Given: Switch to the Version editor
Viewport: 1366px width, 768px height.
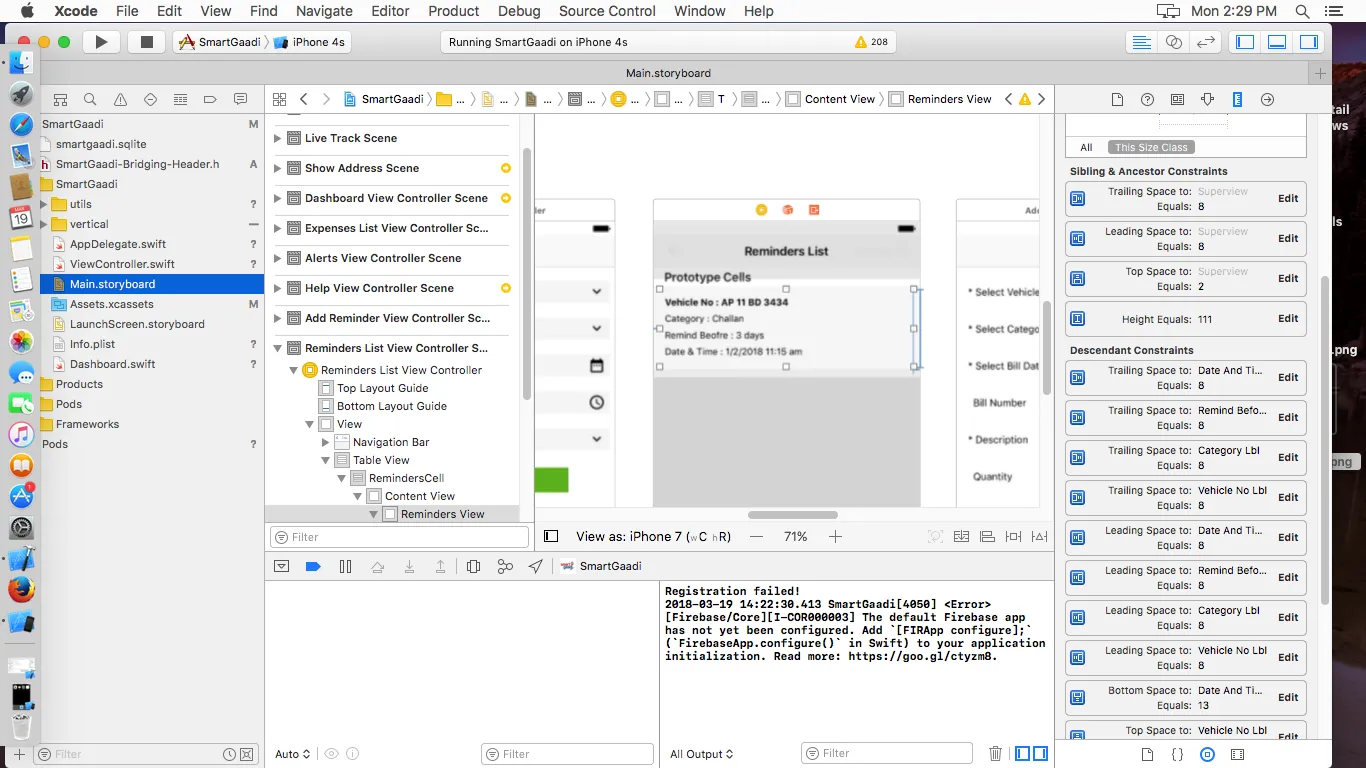Looking at the screenshot, I should (x=1206, y=42).
